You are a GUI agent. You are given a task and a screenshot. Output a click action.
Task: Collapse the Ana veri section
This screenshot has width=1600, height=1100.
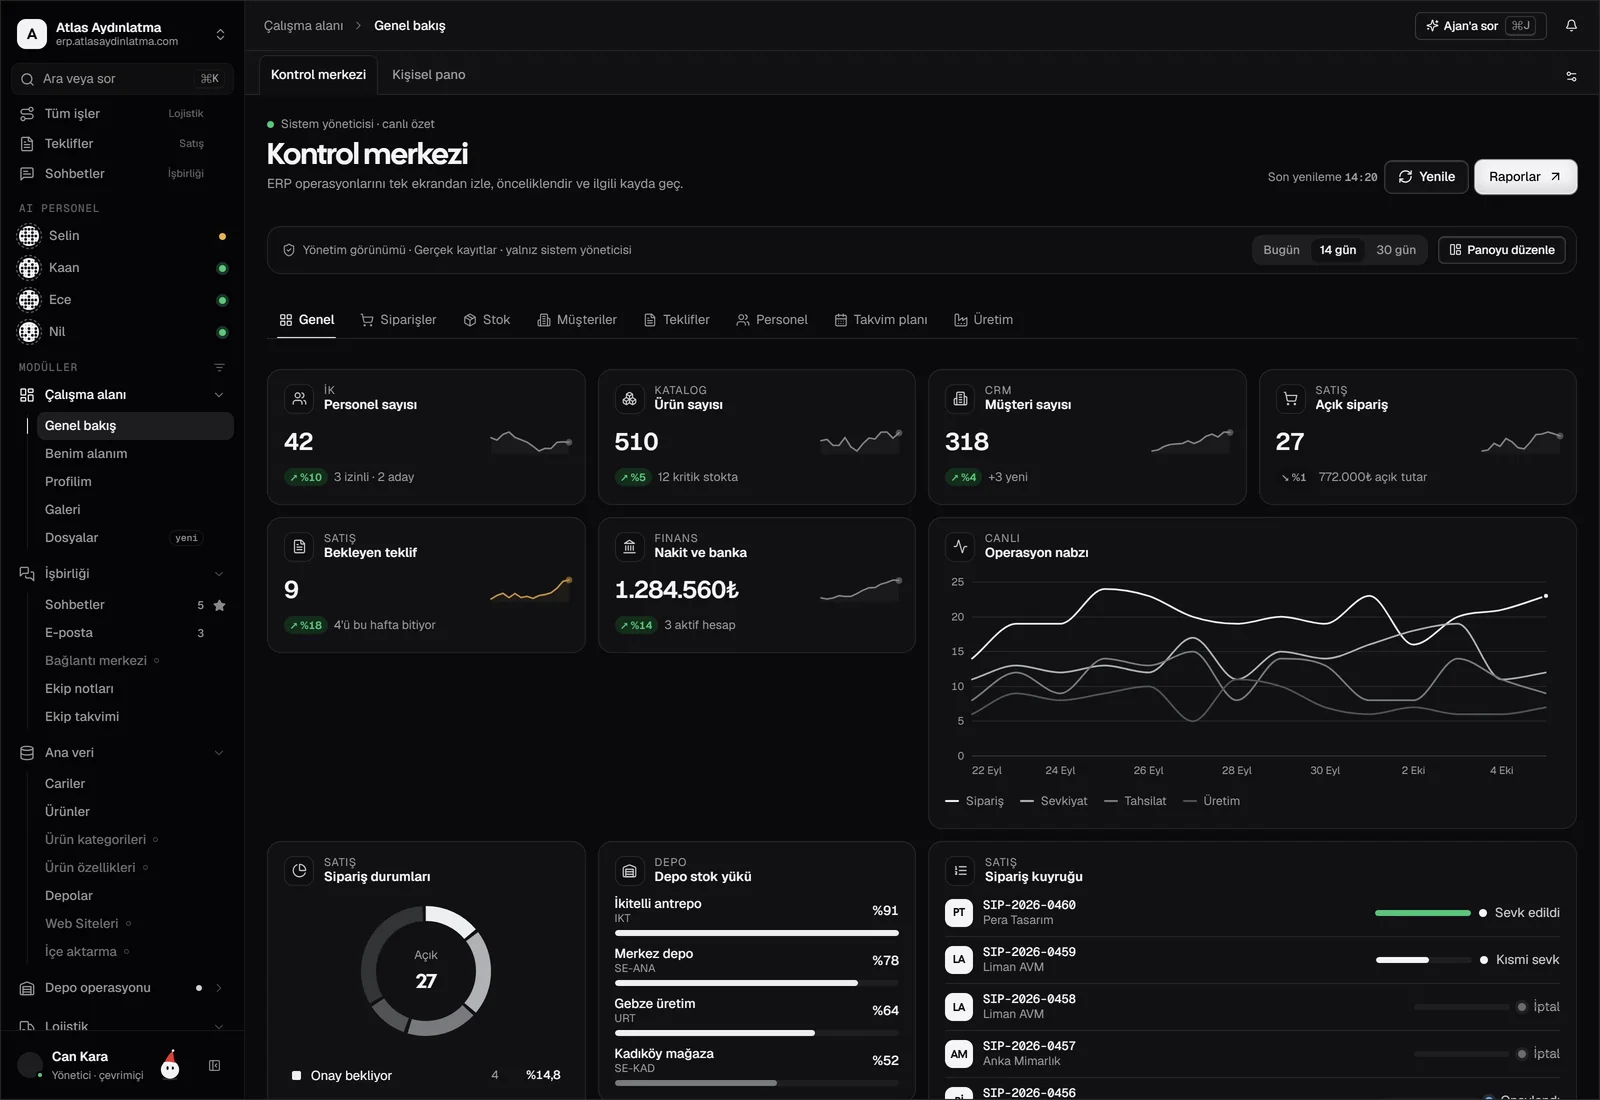(219, 753)
